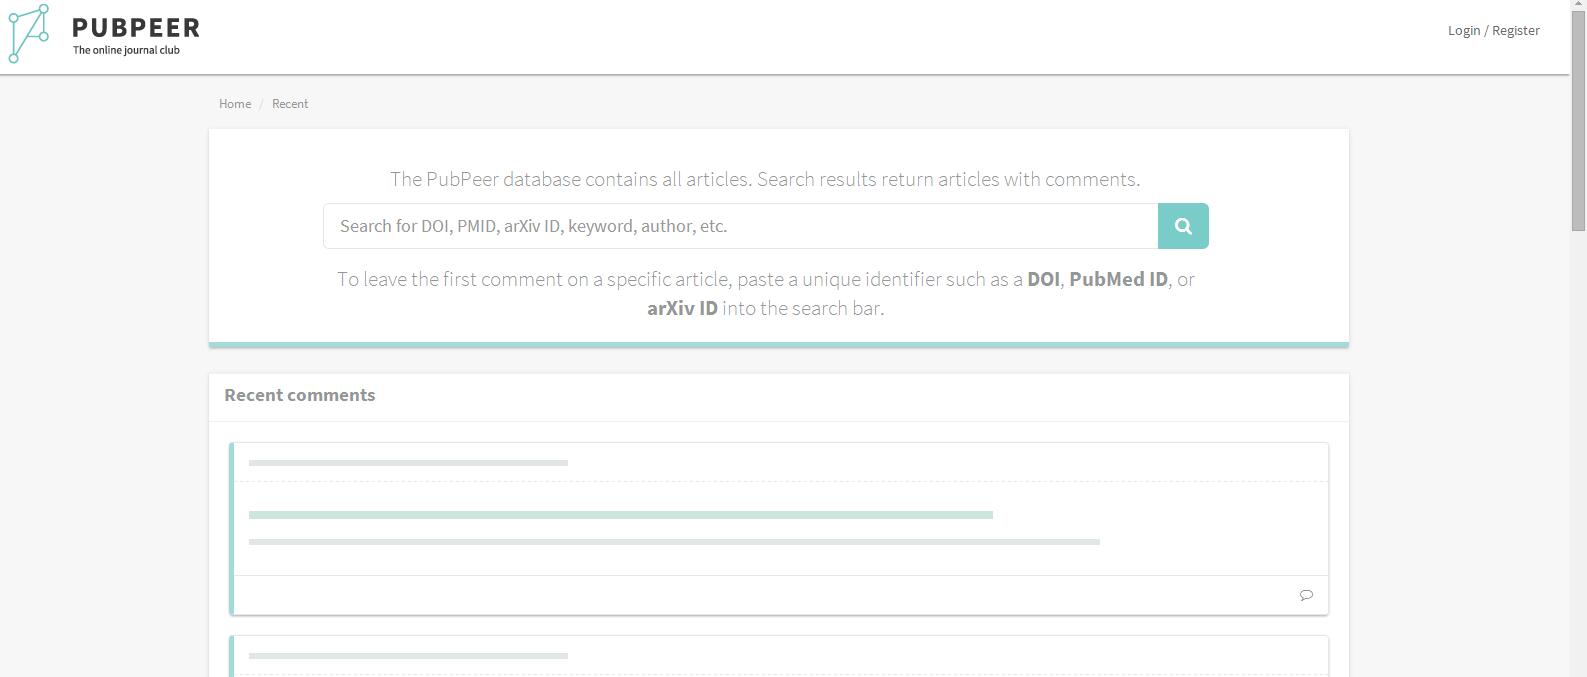1587x677 pixels.
Task: Click the PUBPEER site title text
Action: click(136, 27)
